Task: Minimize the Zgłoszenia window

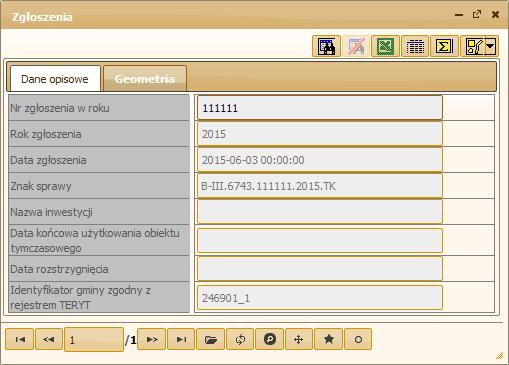Action: click(459, 15)
